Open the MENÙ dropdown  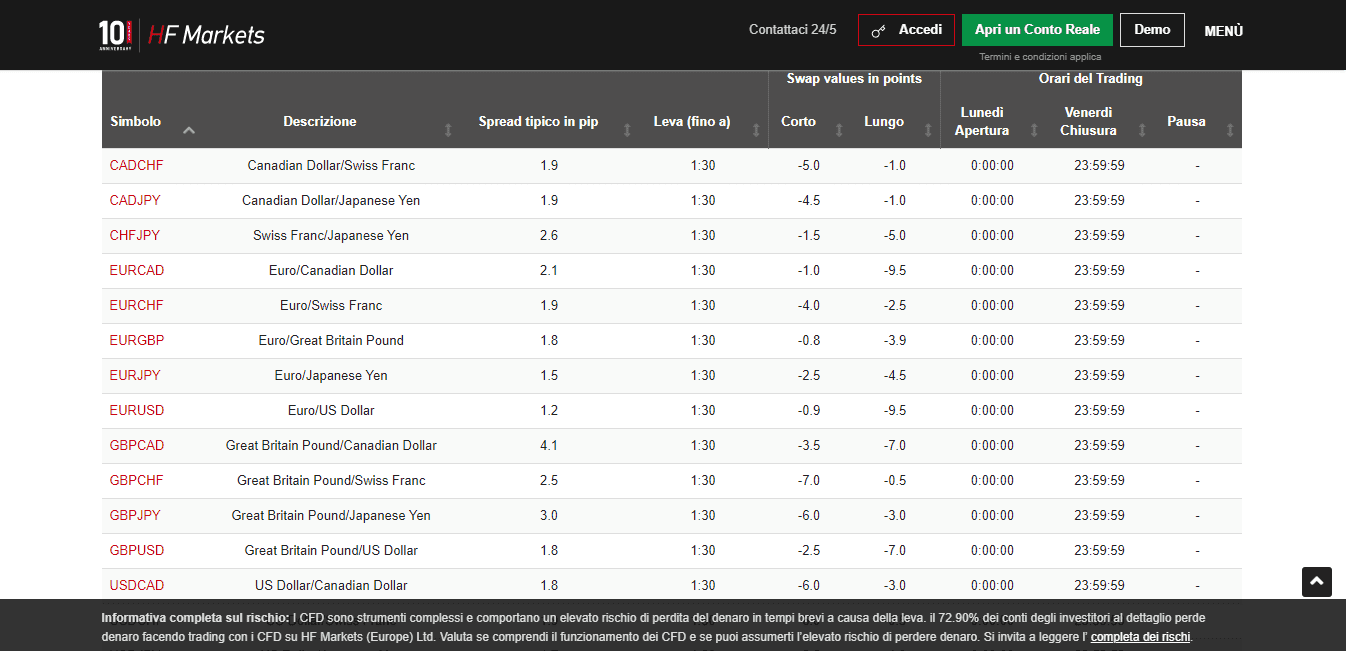pyautogui.click(x=1222, y=30)
